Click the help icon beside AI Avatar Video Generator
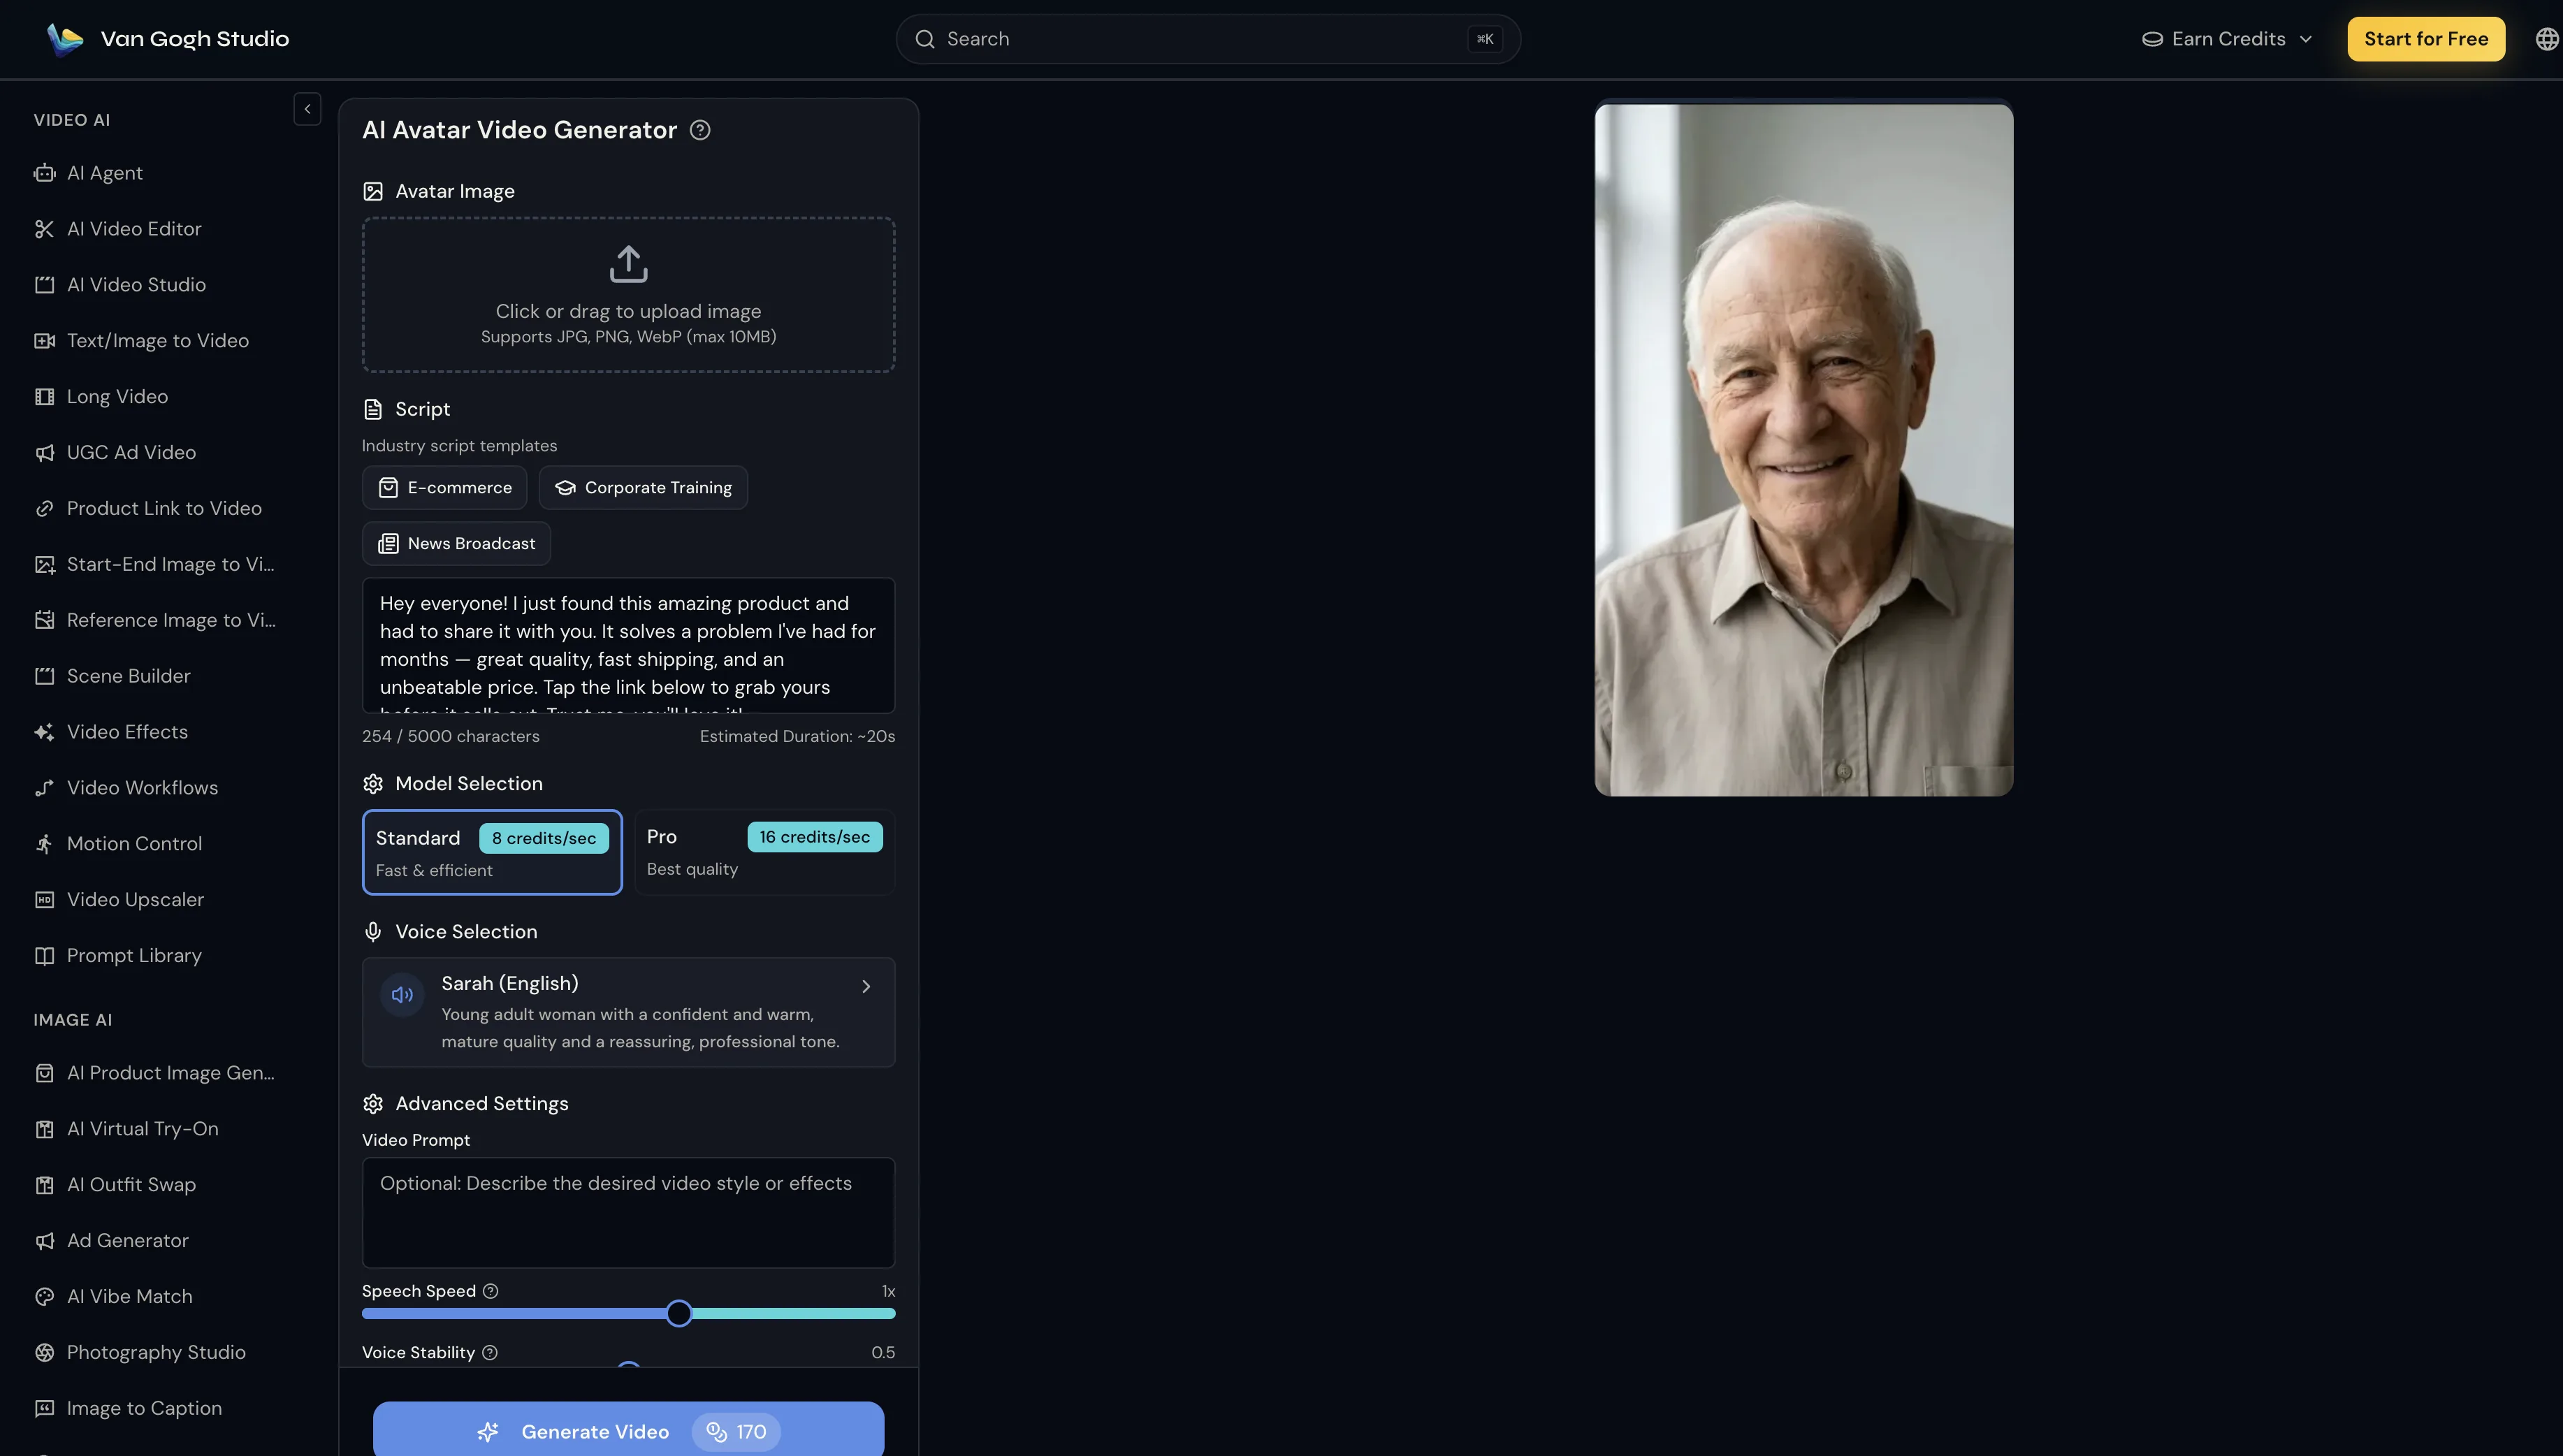Screen dimensions: 2563x1456 point(700,130)
